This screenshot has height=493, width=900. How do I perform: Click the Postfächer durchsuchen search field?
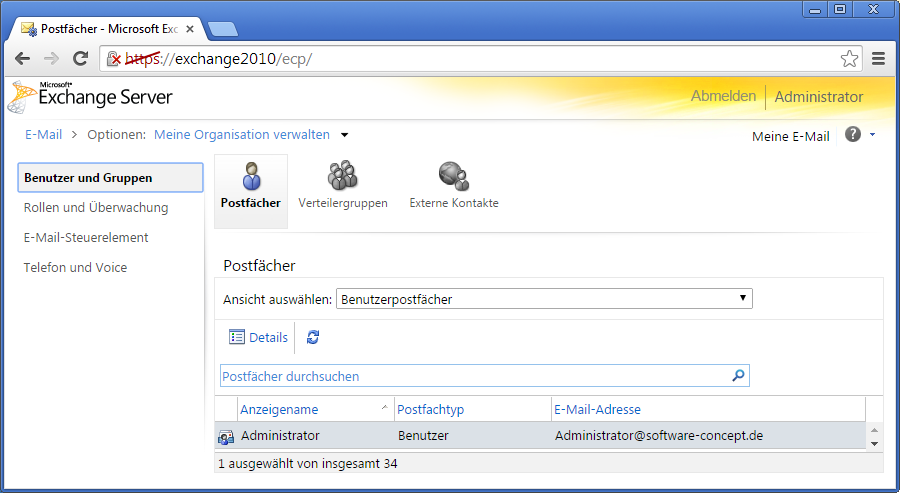[475, 376]
